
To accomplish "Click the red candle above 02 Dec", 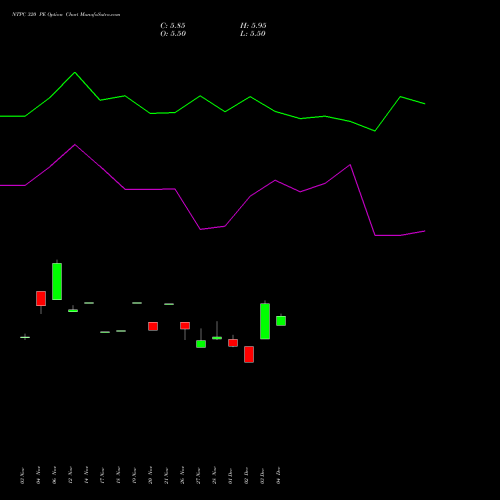I will [249, 354].
